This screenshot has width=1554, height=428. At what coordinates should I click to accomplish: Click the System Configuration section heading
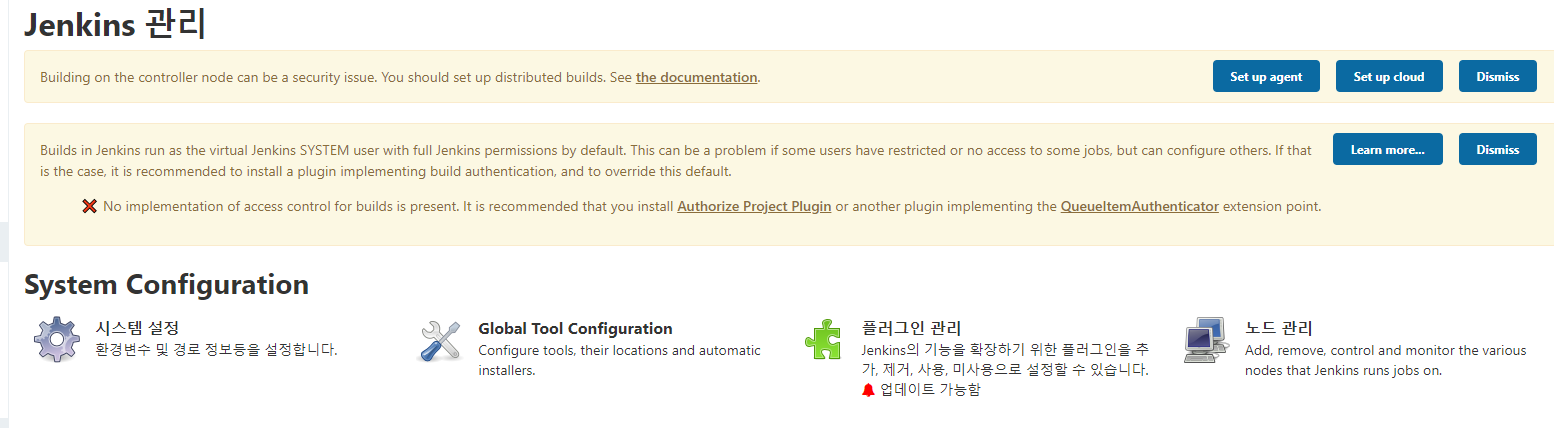pos(166,284)
